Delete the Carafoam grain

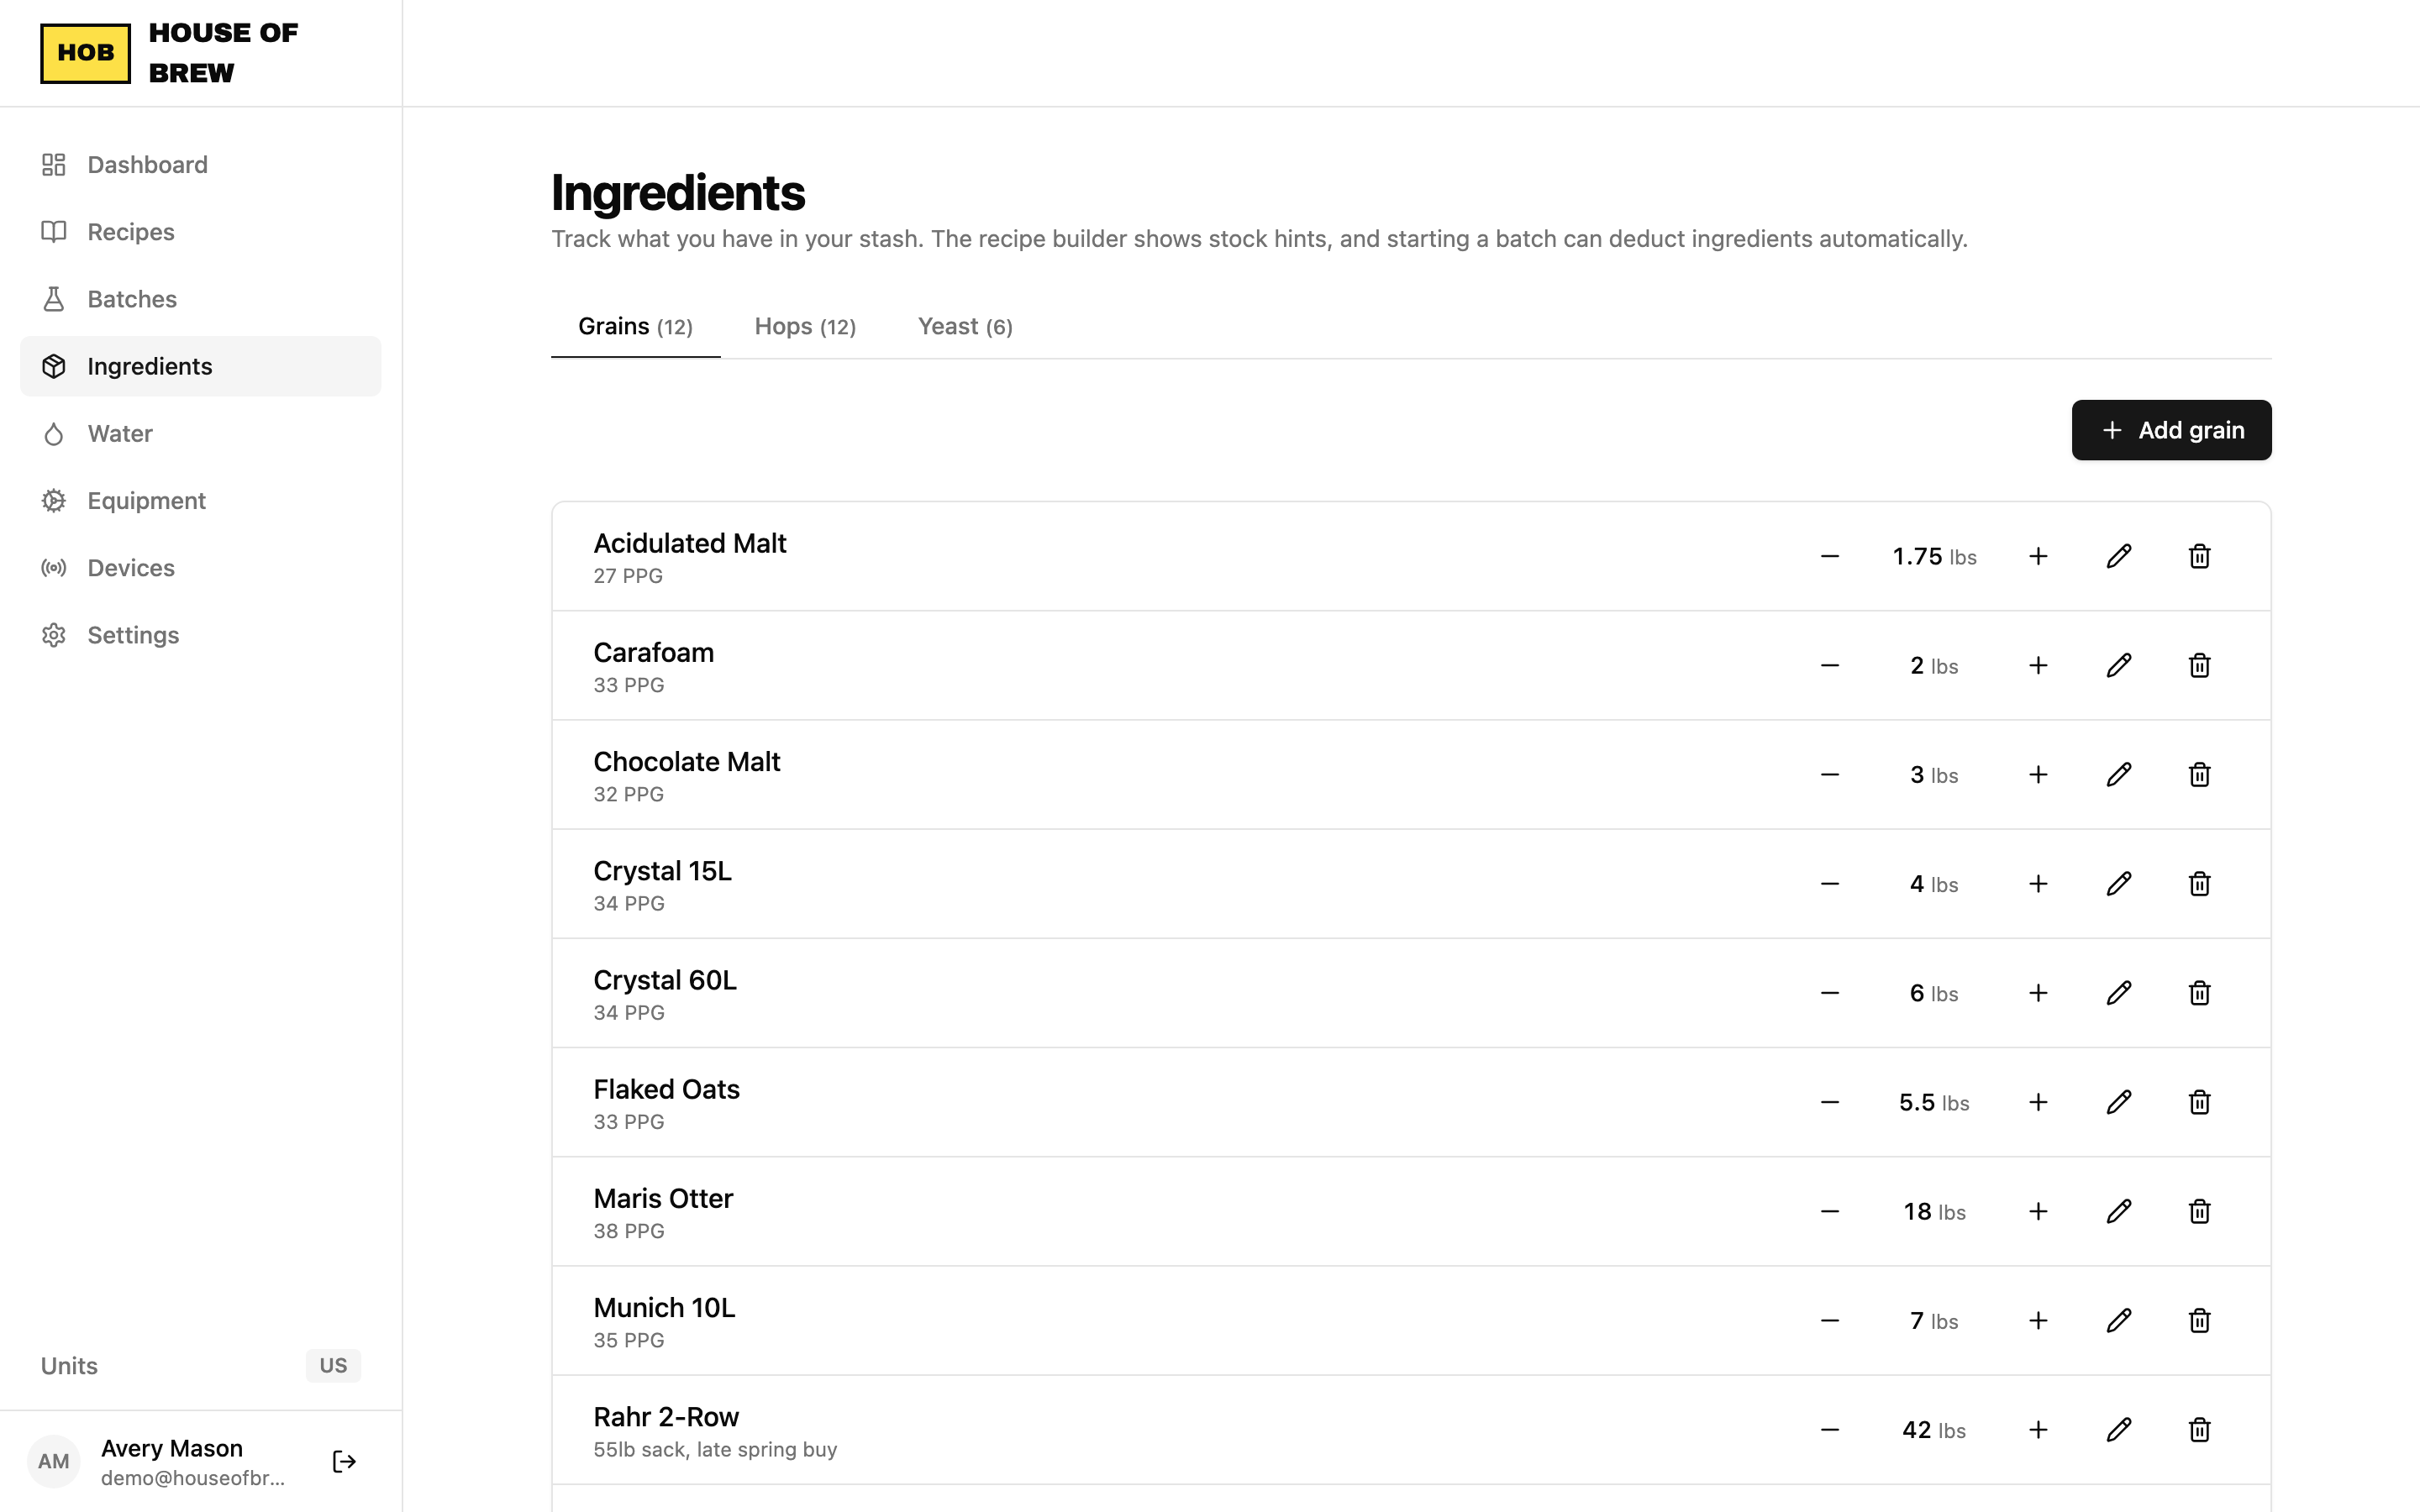(2199, 665)
